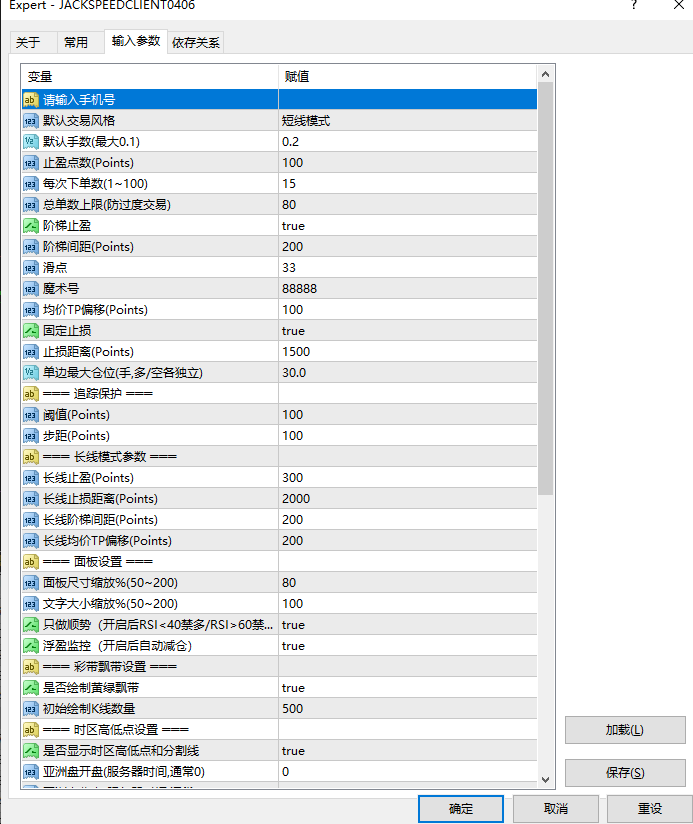
Task: Click the icon for 止损距离(Points)
Action: (30, 352)
